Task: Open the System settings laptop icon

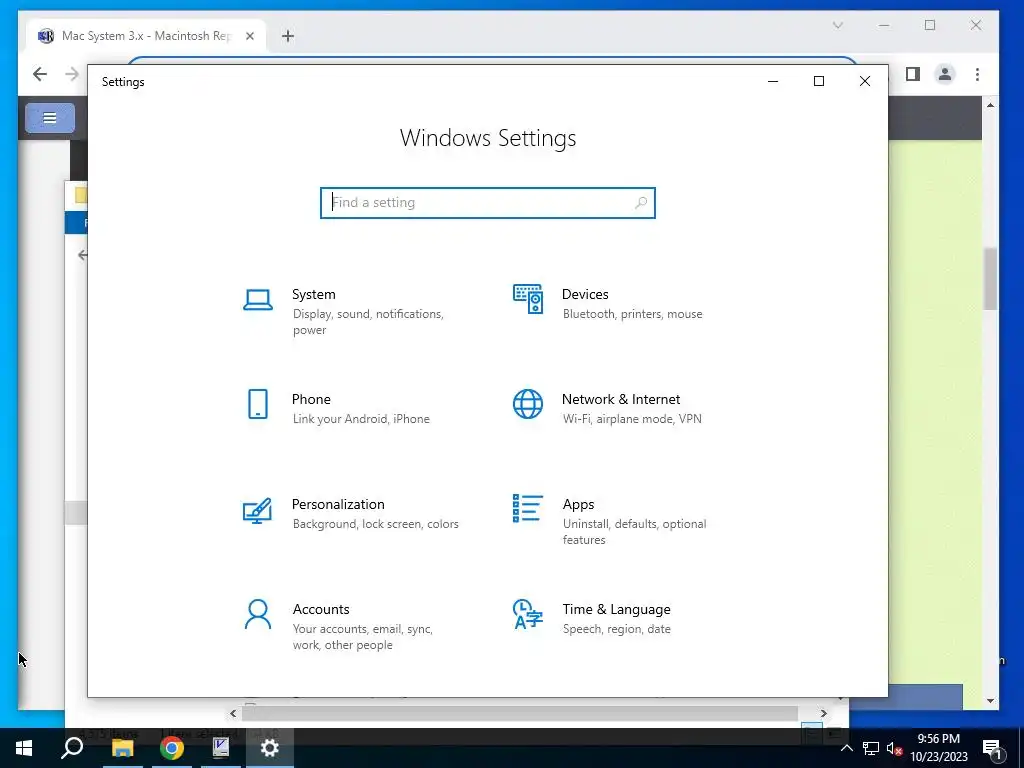Action: [258, 300]
